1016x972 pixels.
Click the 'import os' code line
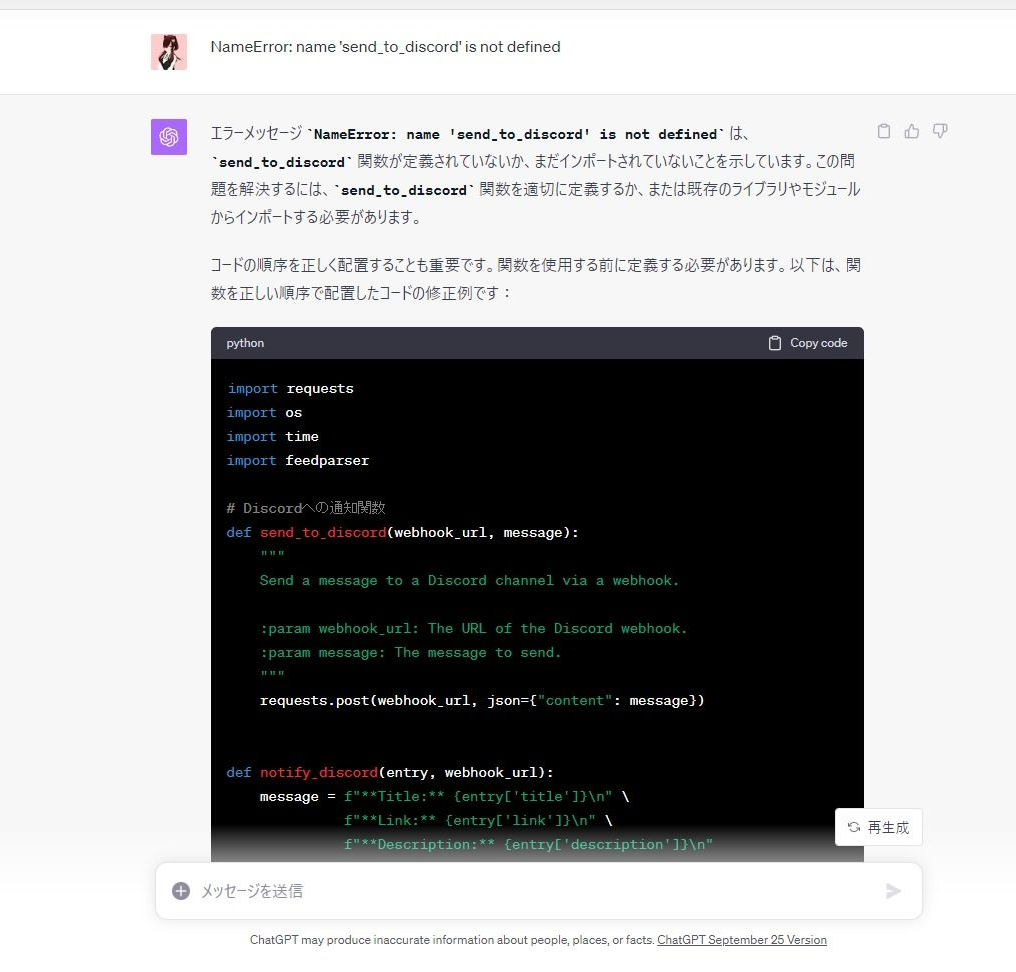(x=264, y=412)
